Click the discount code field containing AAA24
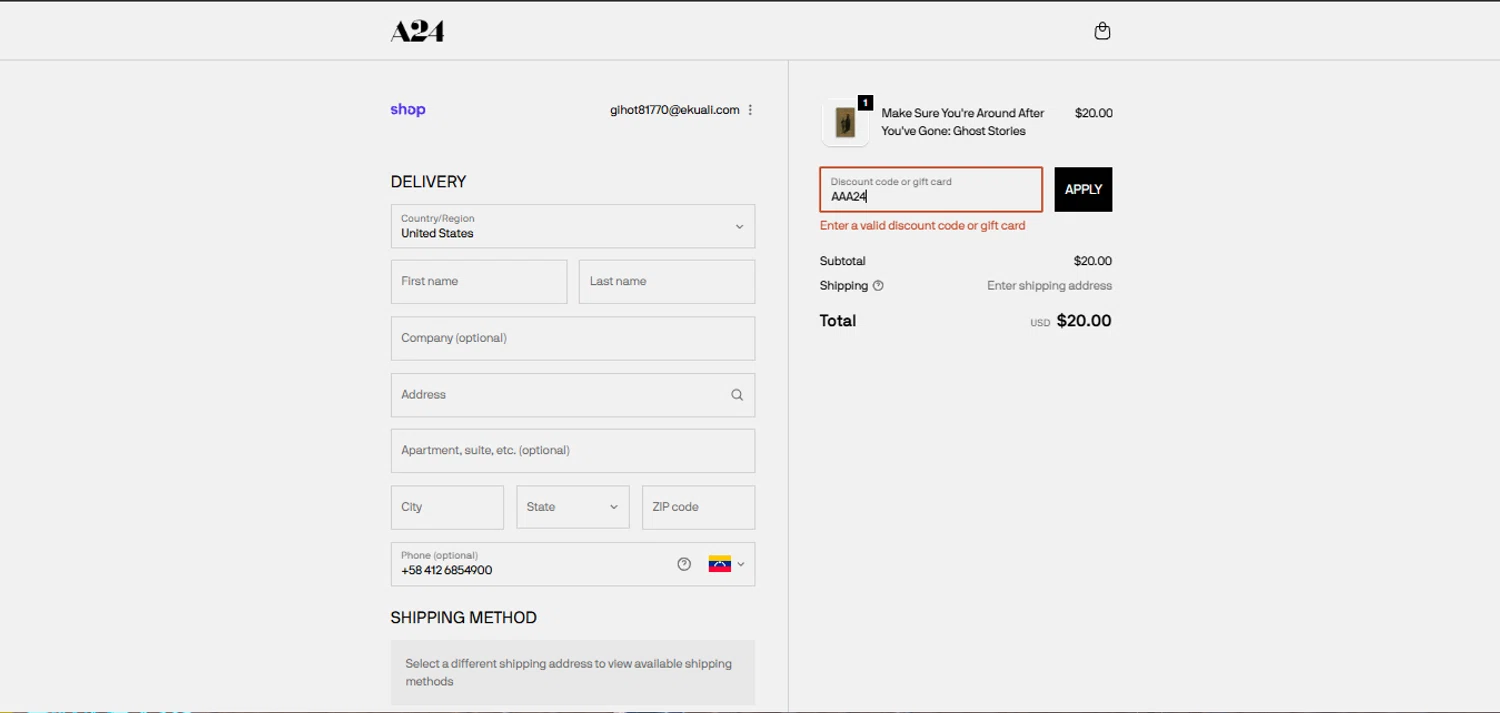Screen dimensions: 1500x713 [931, 189]
